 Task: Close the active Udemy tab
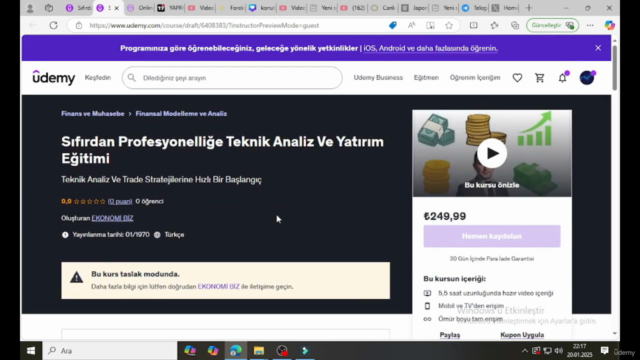point(117,8)
